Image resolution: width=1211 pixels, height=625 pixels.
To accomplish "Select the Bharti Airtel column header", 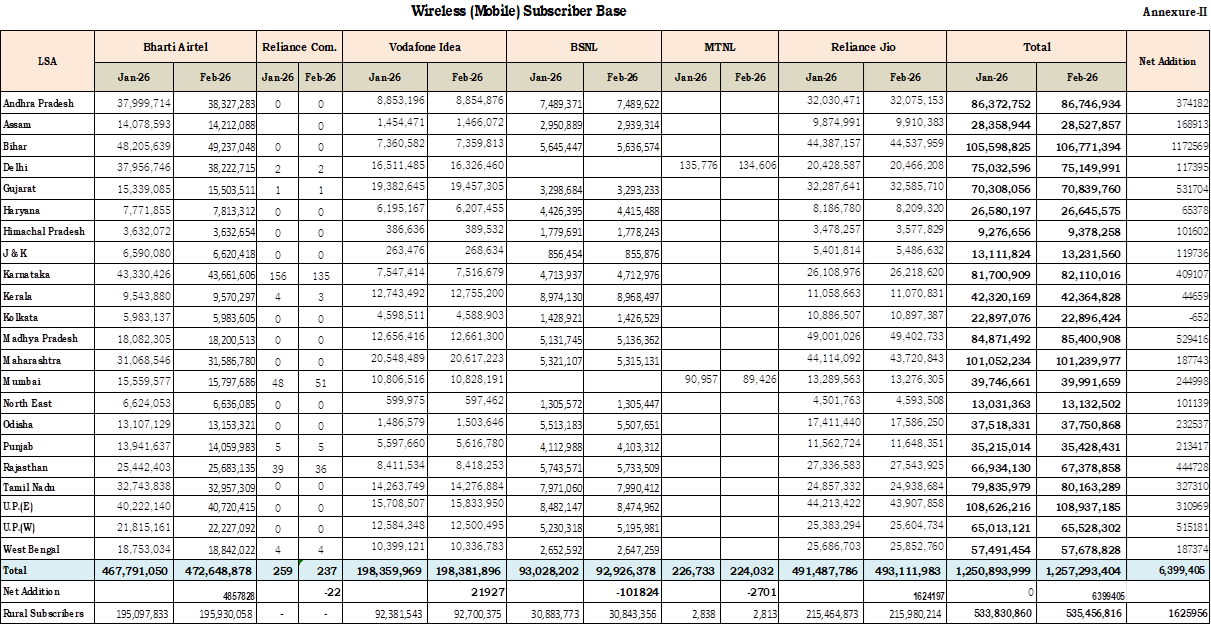I will [x=174, y=46].
